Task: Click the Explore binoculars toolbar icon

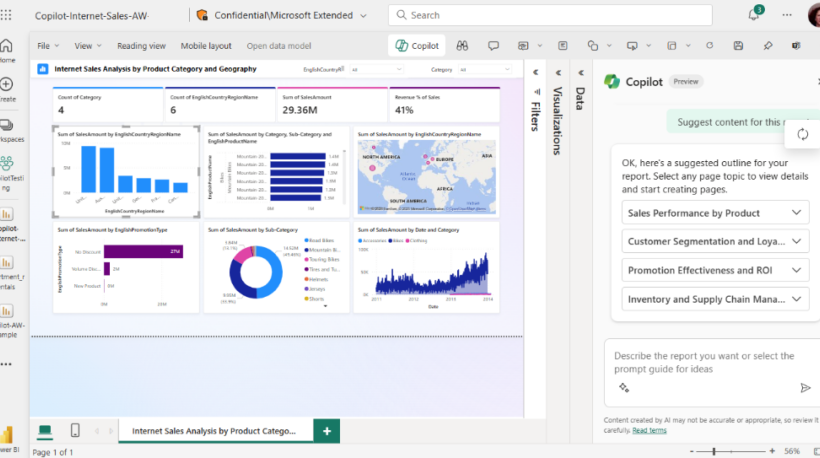Action: point(462,45)
